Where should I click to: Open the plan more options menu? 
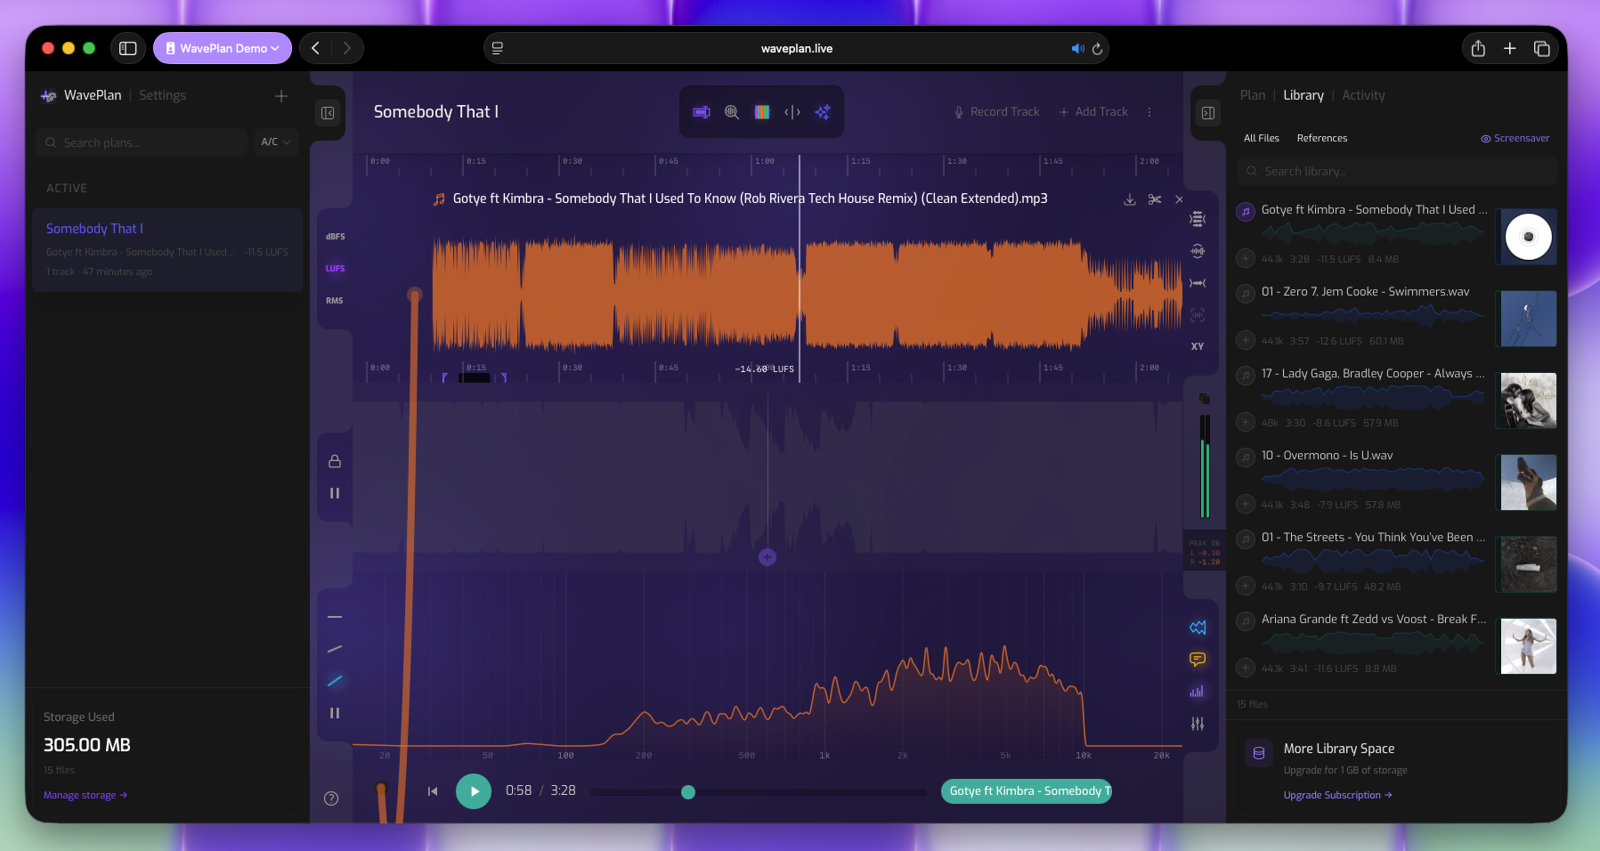coord(1149,112)
